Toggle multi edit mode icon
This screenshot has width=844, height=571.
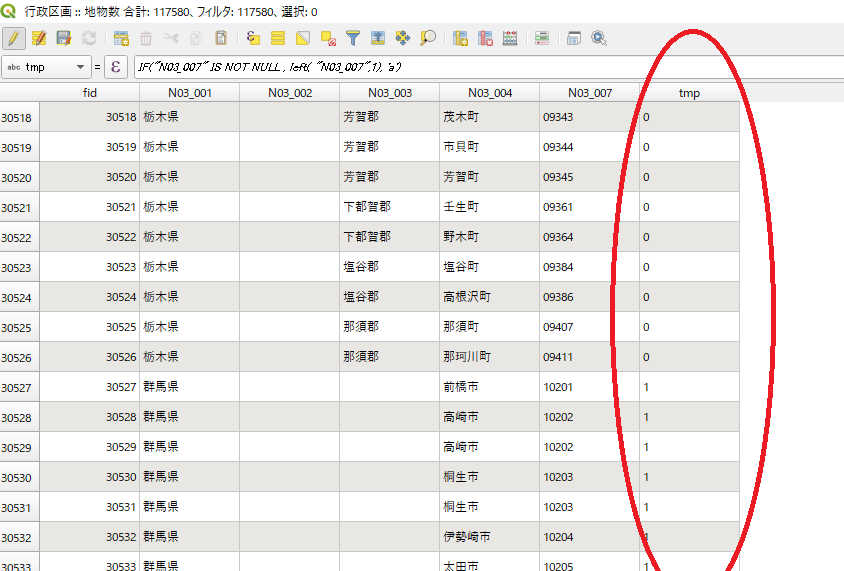pos(39,38)
